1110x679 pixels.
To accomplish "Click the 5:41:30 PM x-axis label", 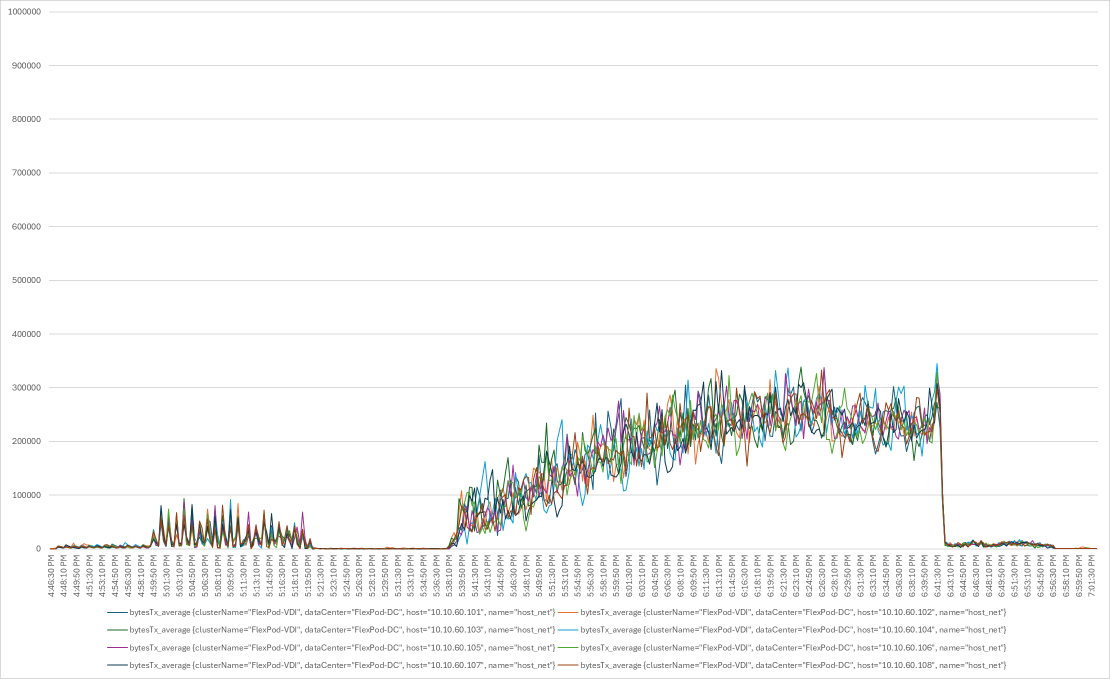I will pos(475,576).
